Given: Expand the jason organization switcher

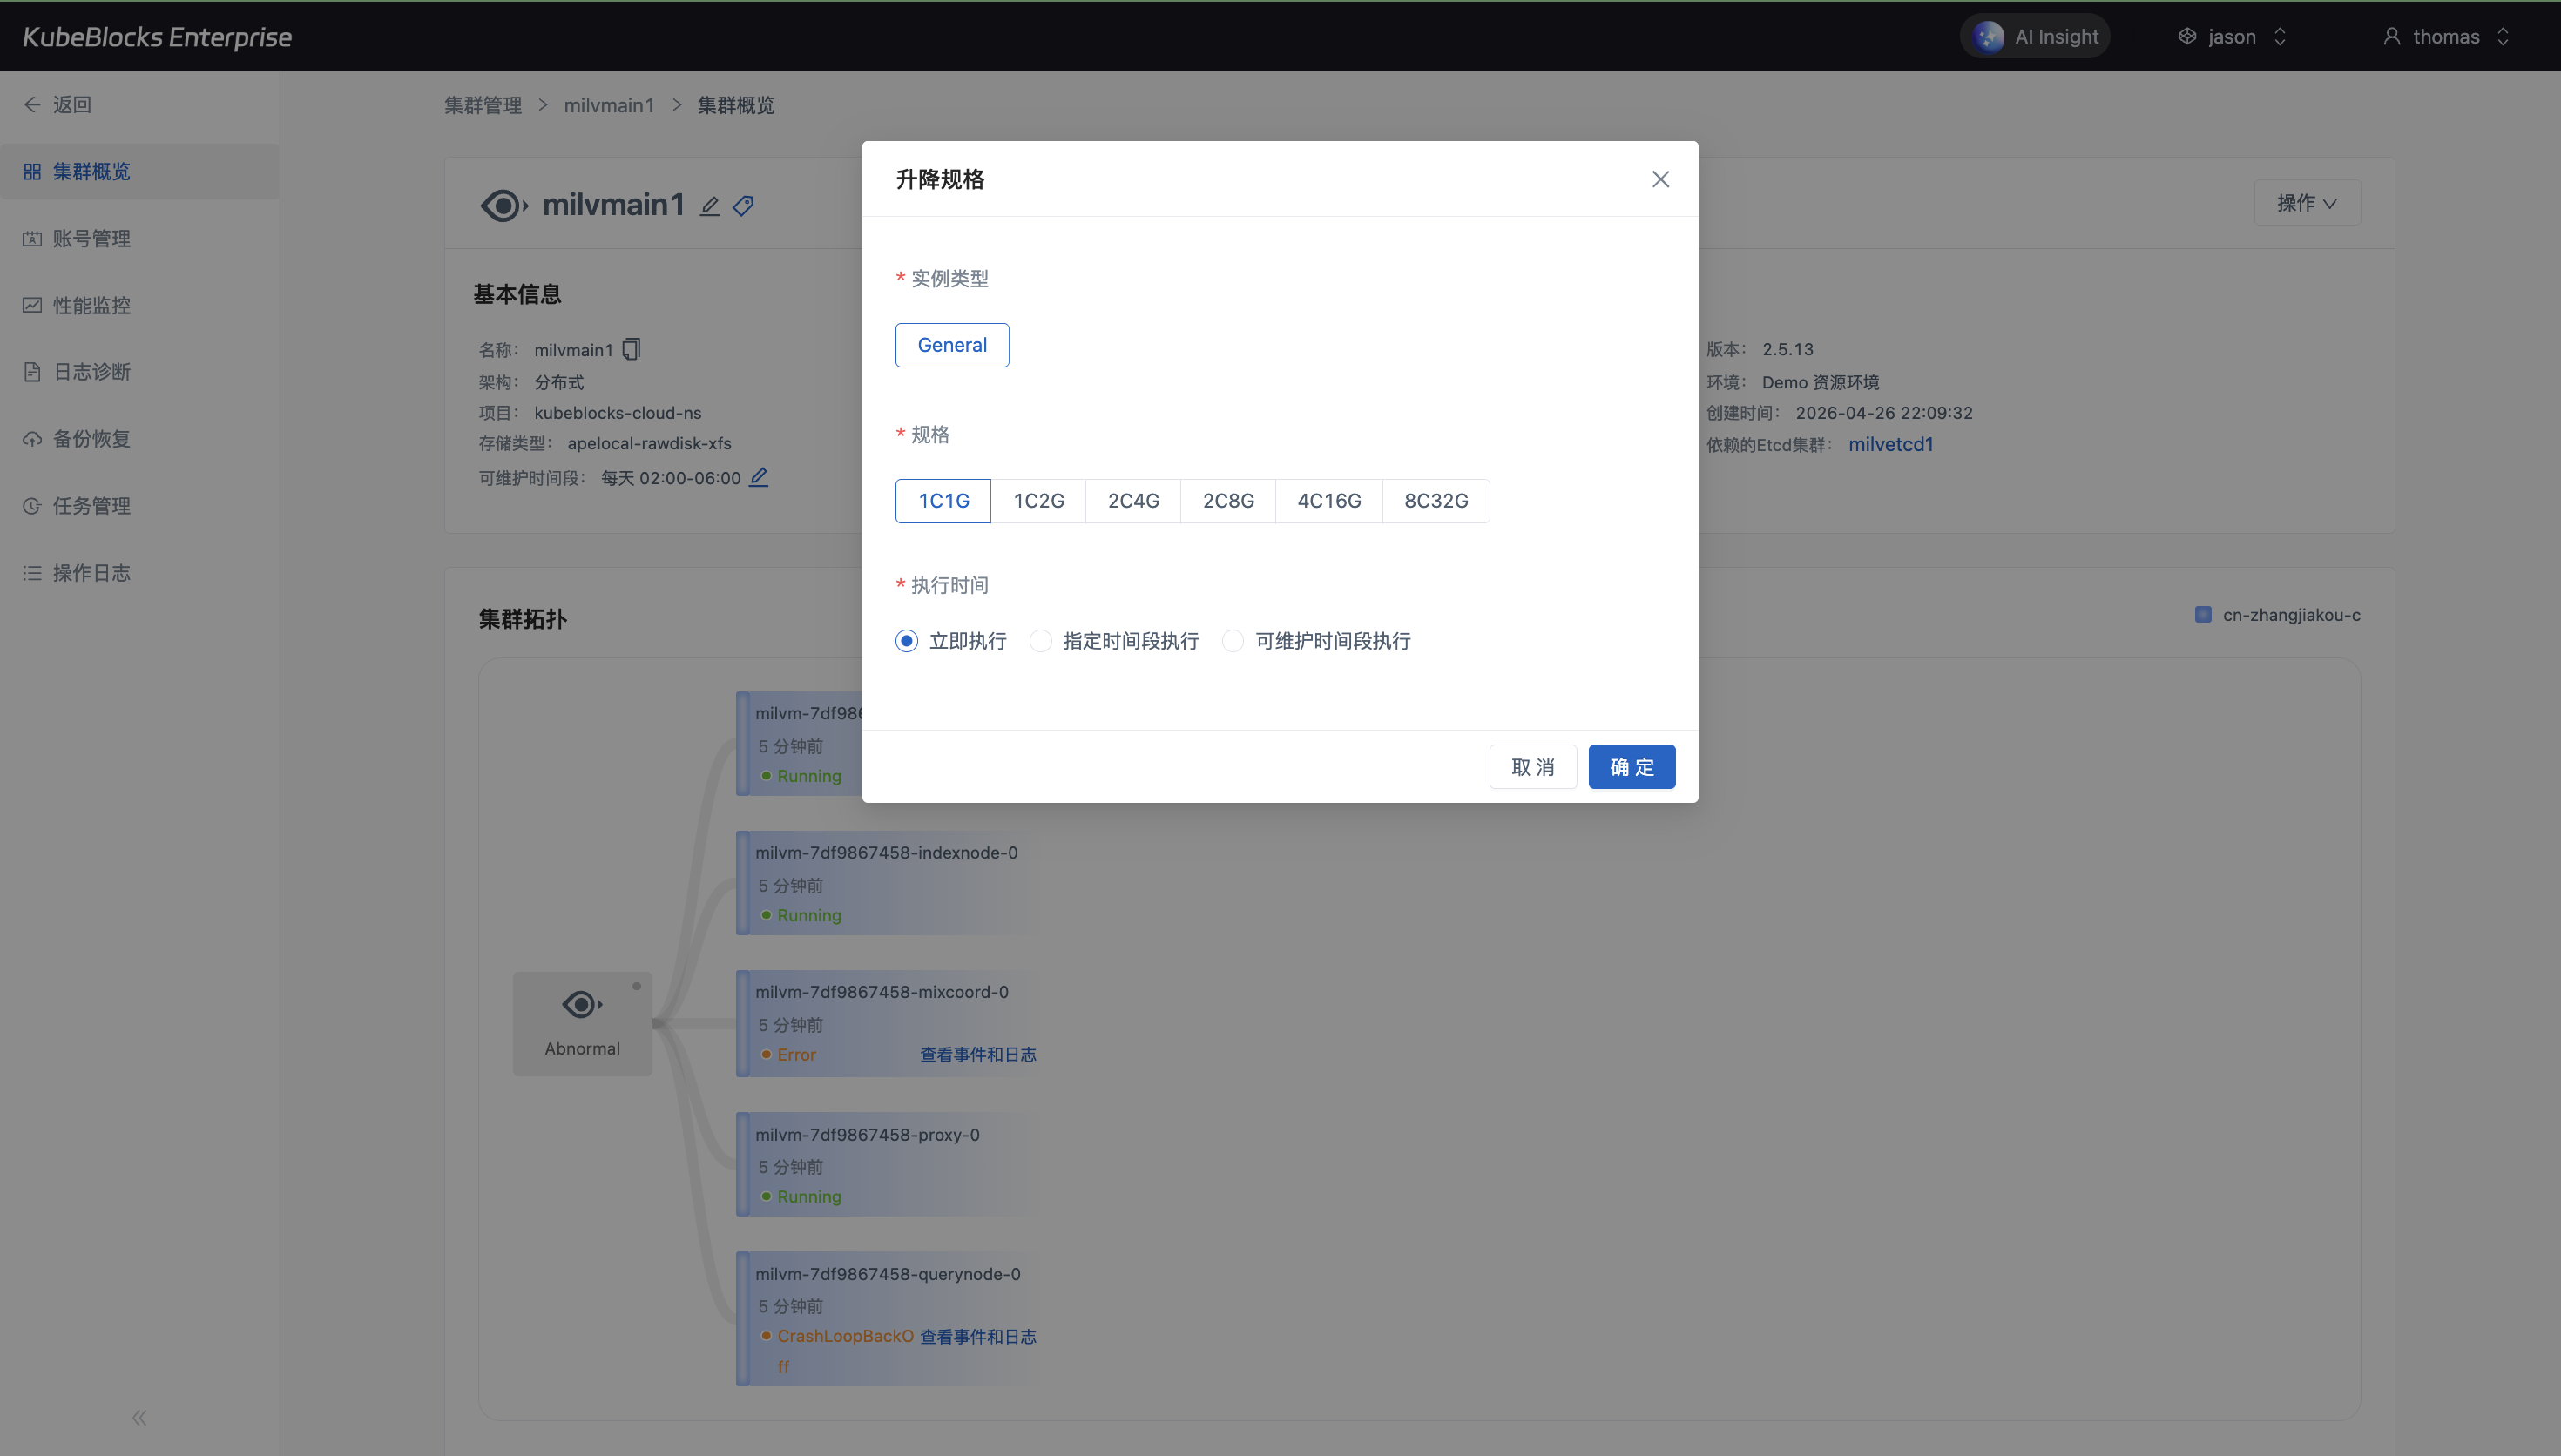Looking at the screenshot, I should pyautogui.click(x=2232, y=37).
